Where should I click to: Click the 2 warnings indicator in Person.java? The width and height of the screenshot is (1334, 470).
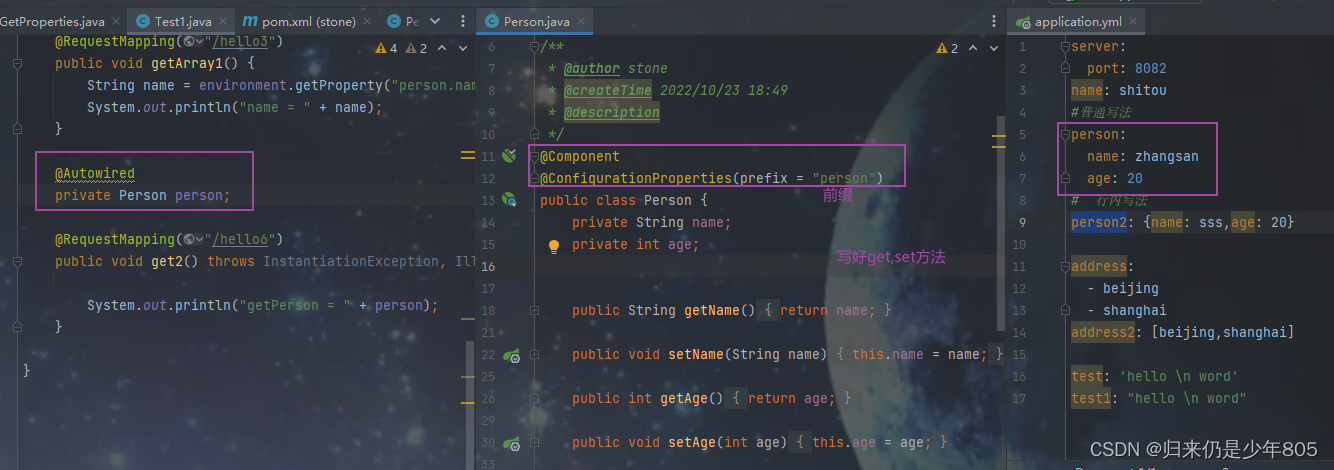pos(948,48)
